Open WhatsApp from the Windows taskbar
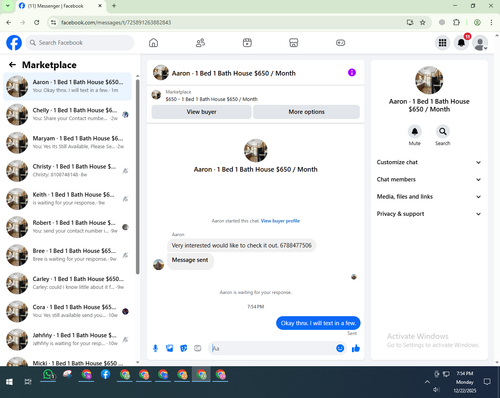The height and width of the screenshot is (398, 500). [48, 375]
